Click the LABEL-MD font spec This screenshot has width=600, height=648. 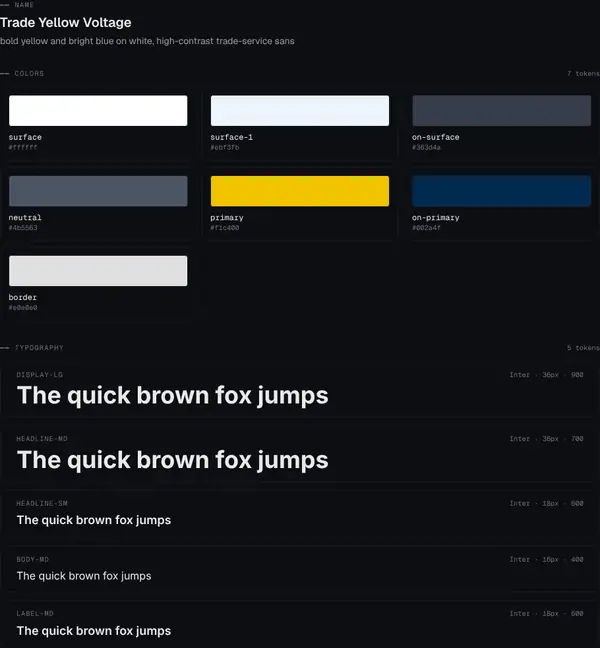[x=546, y=614]
